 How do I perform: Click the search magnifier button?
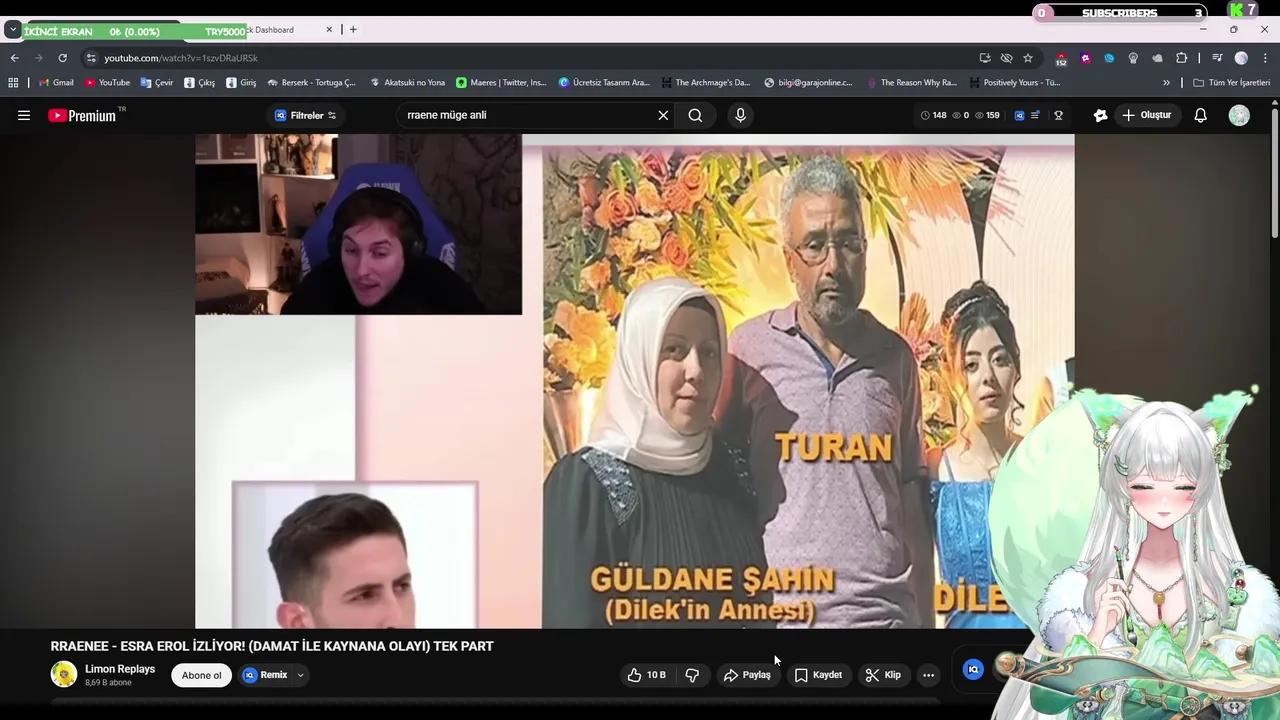point(695,115)
